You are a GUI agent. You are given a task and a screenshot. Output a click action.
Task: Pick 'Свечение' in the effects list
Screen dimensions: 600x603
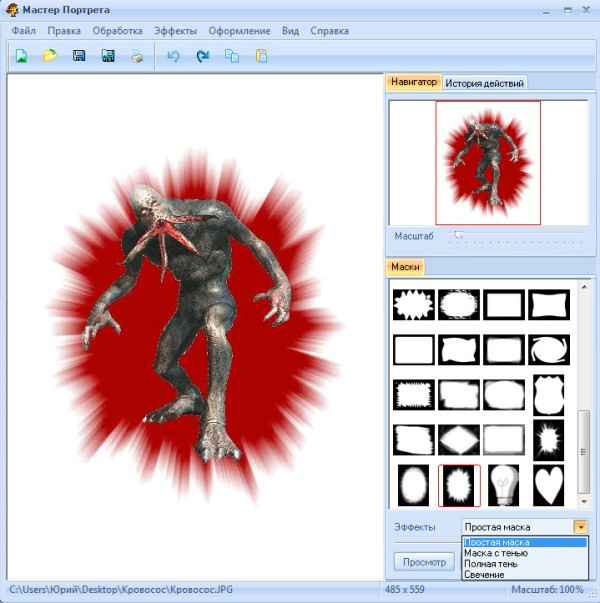click(485, 575)
